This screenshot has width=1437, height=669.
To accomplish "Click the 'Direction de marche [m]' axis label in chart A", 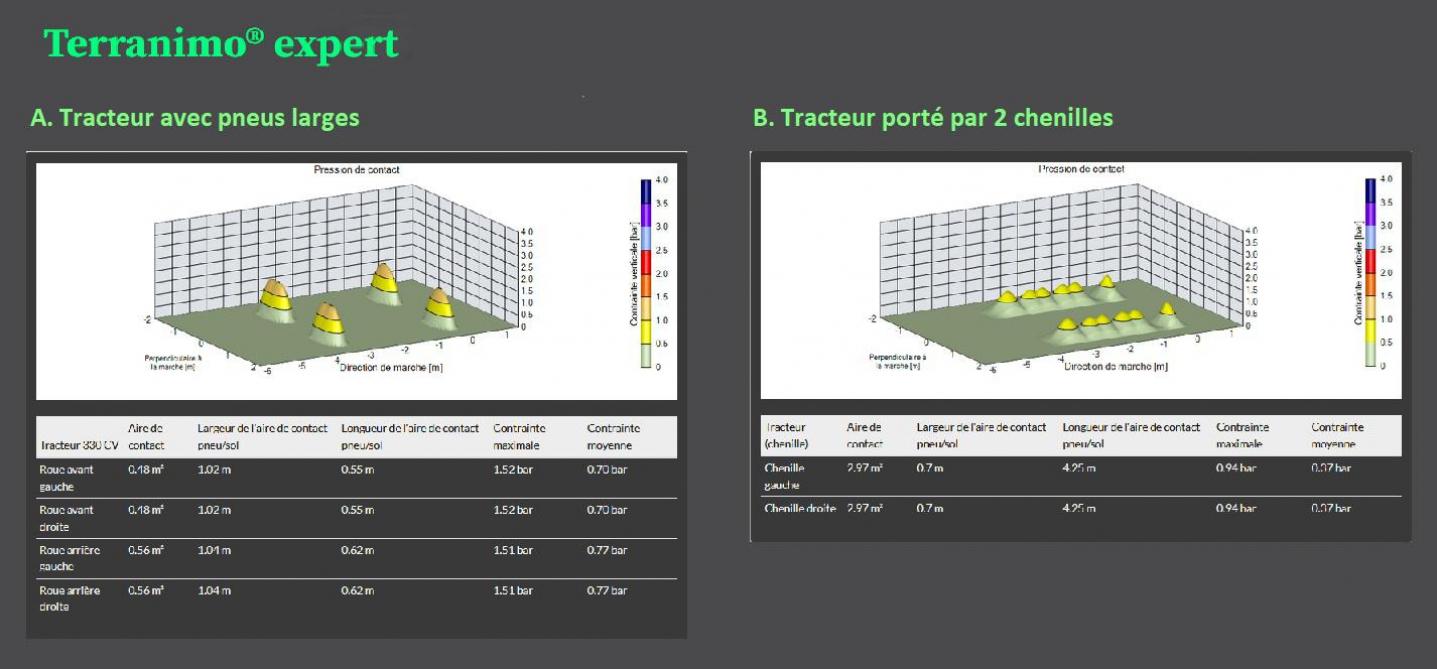I will [x=392, y=368].
